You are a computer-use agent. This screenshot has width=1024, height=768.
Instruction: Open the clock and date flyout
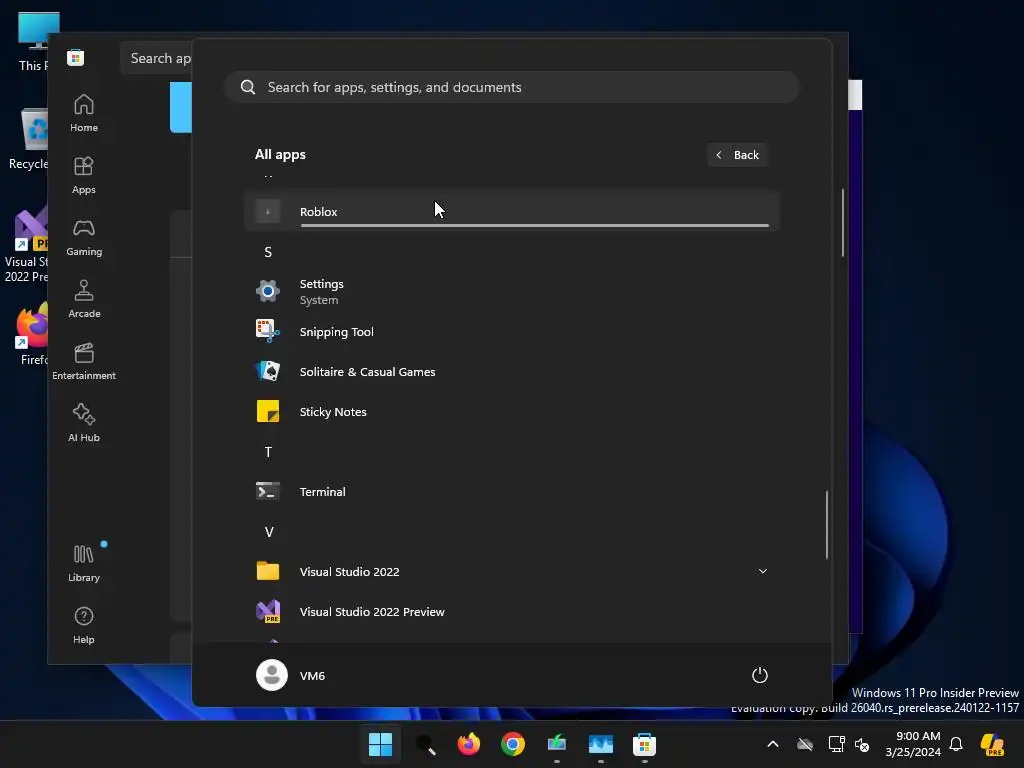click(x=913, y=744)
